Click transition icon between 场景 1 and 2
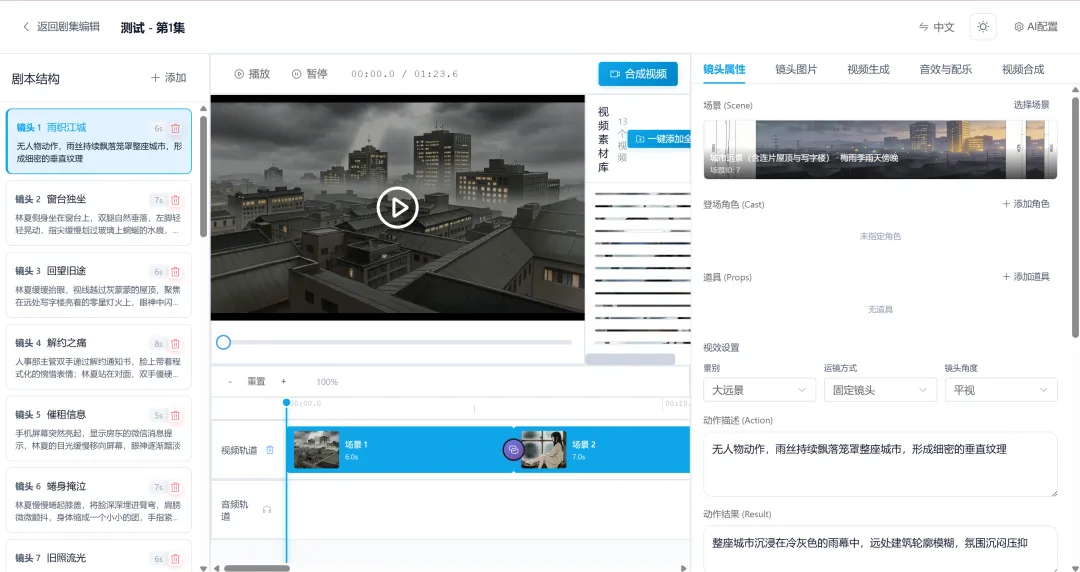 click(x=513, y=450)
